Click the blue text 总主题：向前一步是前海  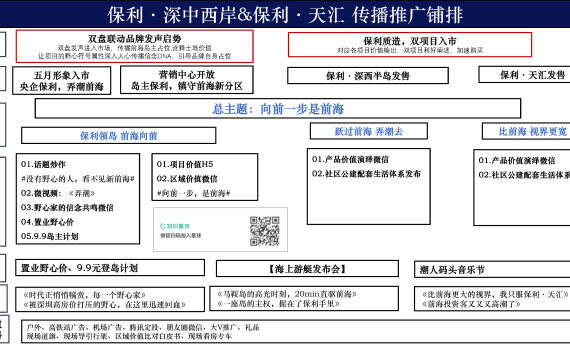point(278,109)
